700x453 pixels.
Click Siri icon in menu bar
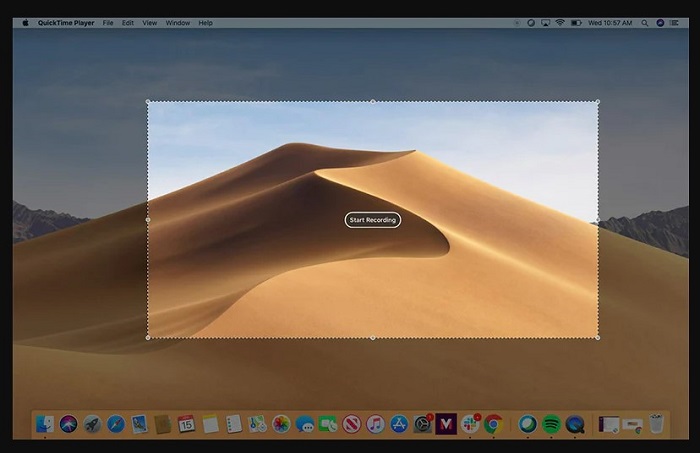(660, 23)
